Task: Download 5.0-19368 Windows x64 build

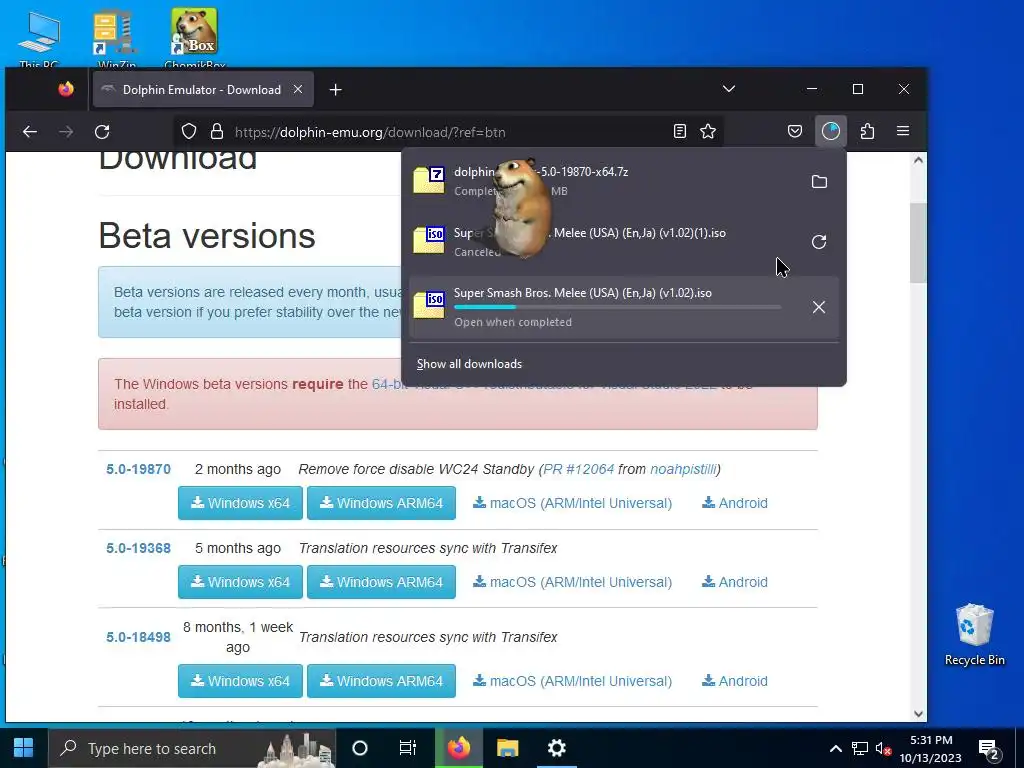Action: point(240,582)
